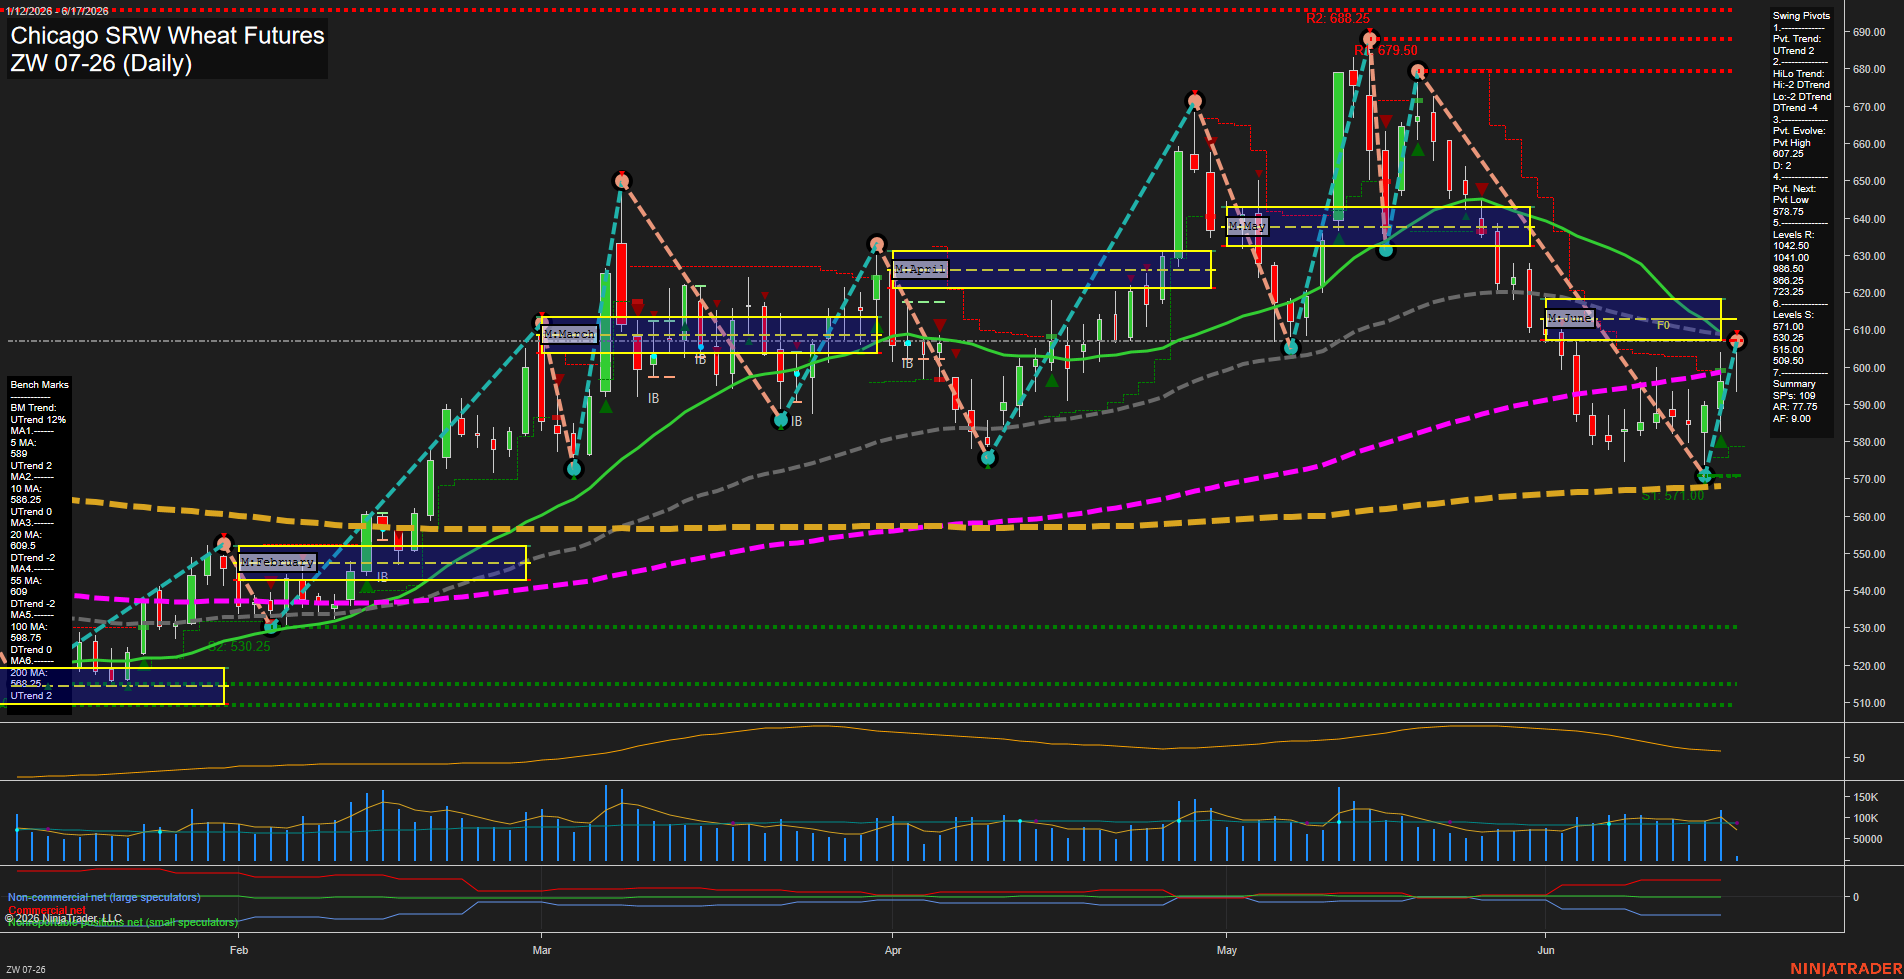Click the Swing Pivots panel heading
This screenshot has height=979, width=1904.
[1801, 16]
